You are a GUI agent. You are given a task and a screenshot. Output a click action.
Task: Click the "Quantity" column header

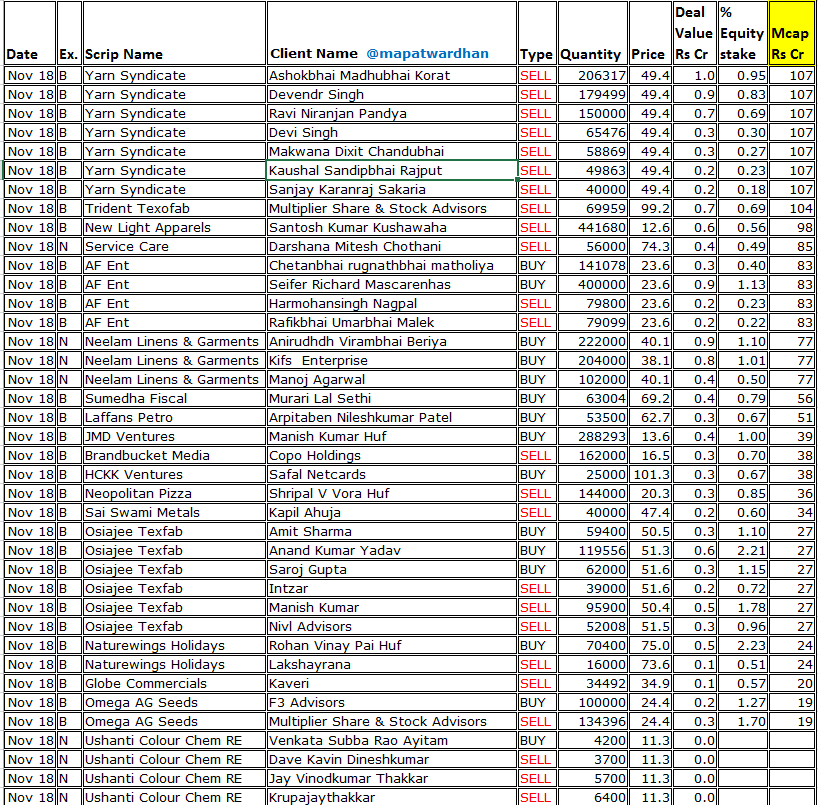(593, 33)
